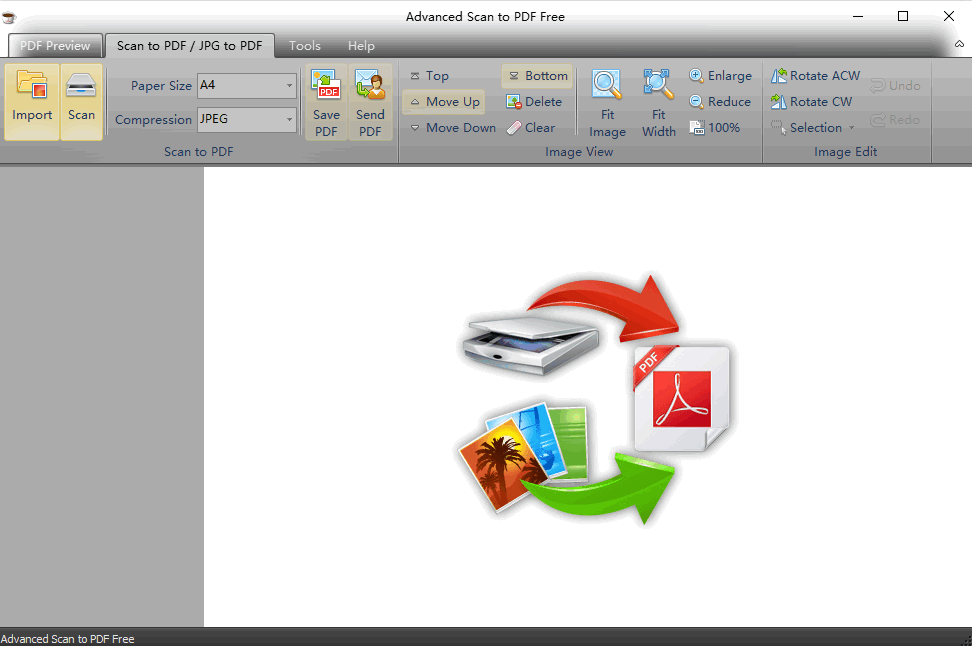Image resolution: width=972 pixels, height=646 pixels.
Task: Select the Scan to PDF / JPG to PDF tab
Action: click(190, 46)
